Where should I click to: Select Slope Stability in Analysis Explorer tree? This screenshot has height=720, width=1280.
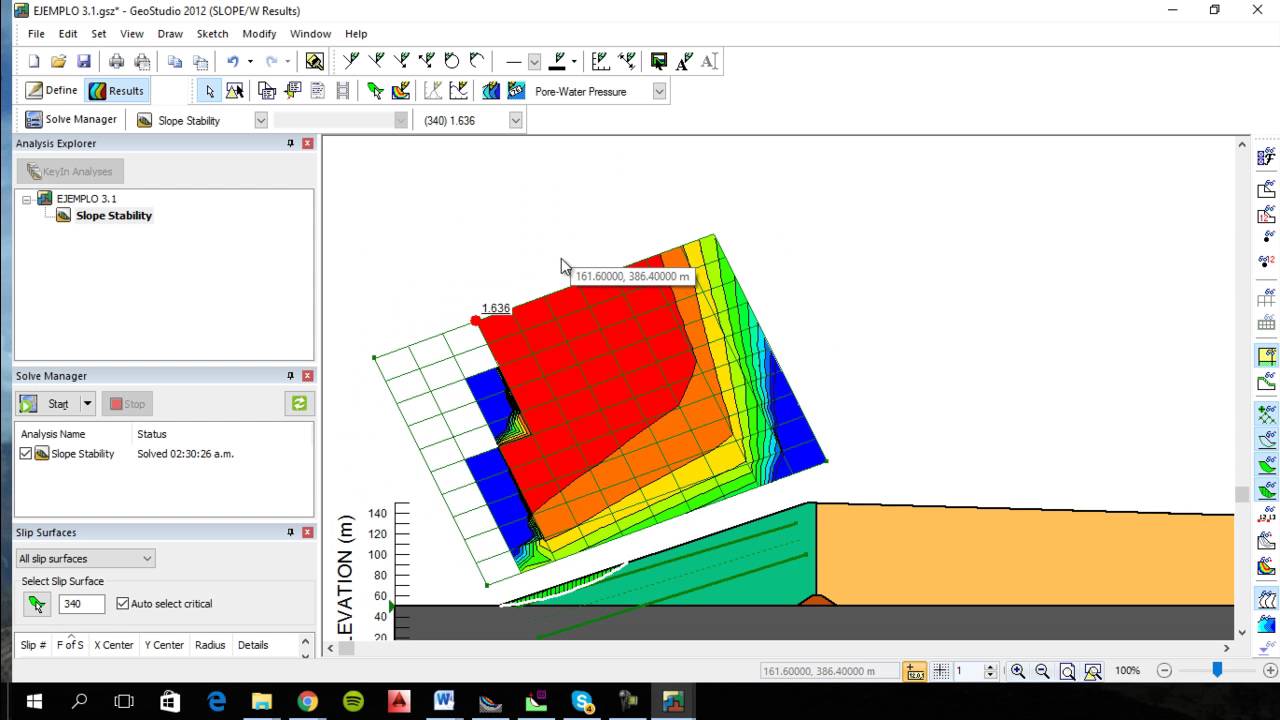114,216
